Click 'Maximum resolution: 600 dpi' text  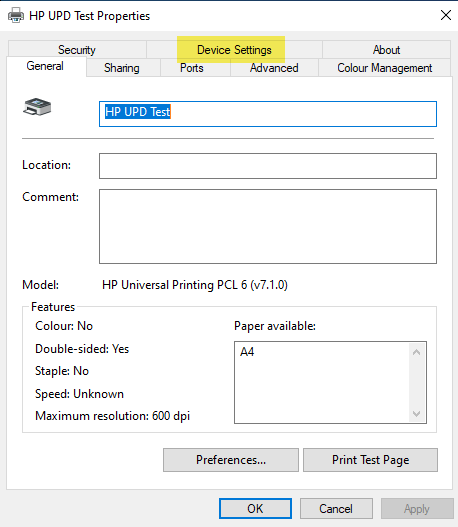click(x=113, y=416)
